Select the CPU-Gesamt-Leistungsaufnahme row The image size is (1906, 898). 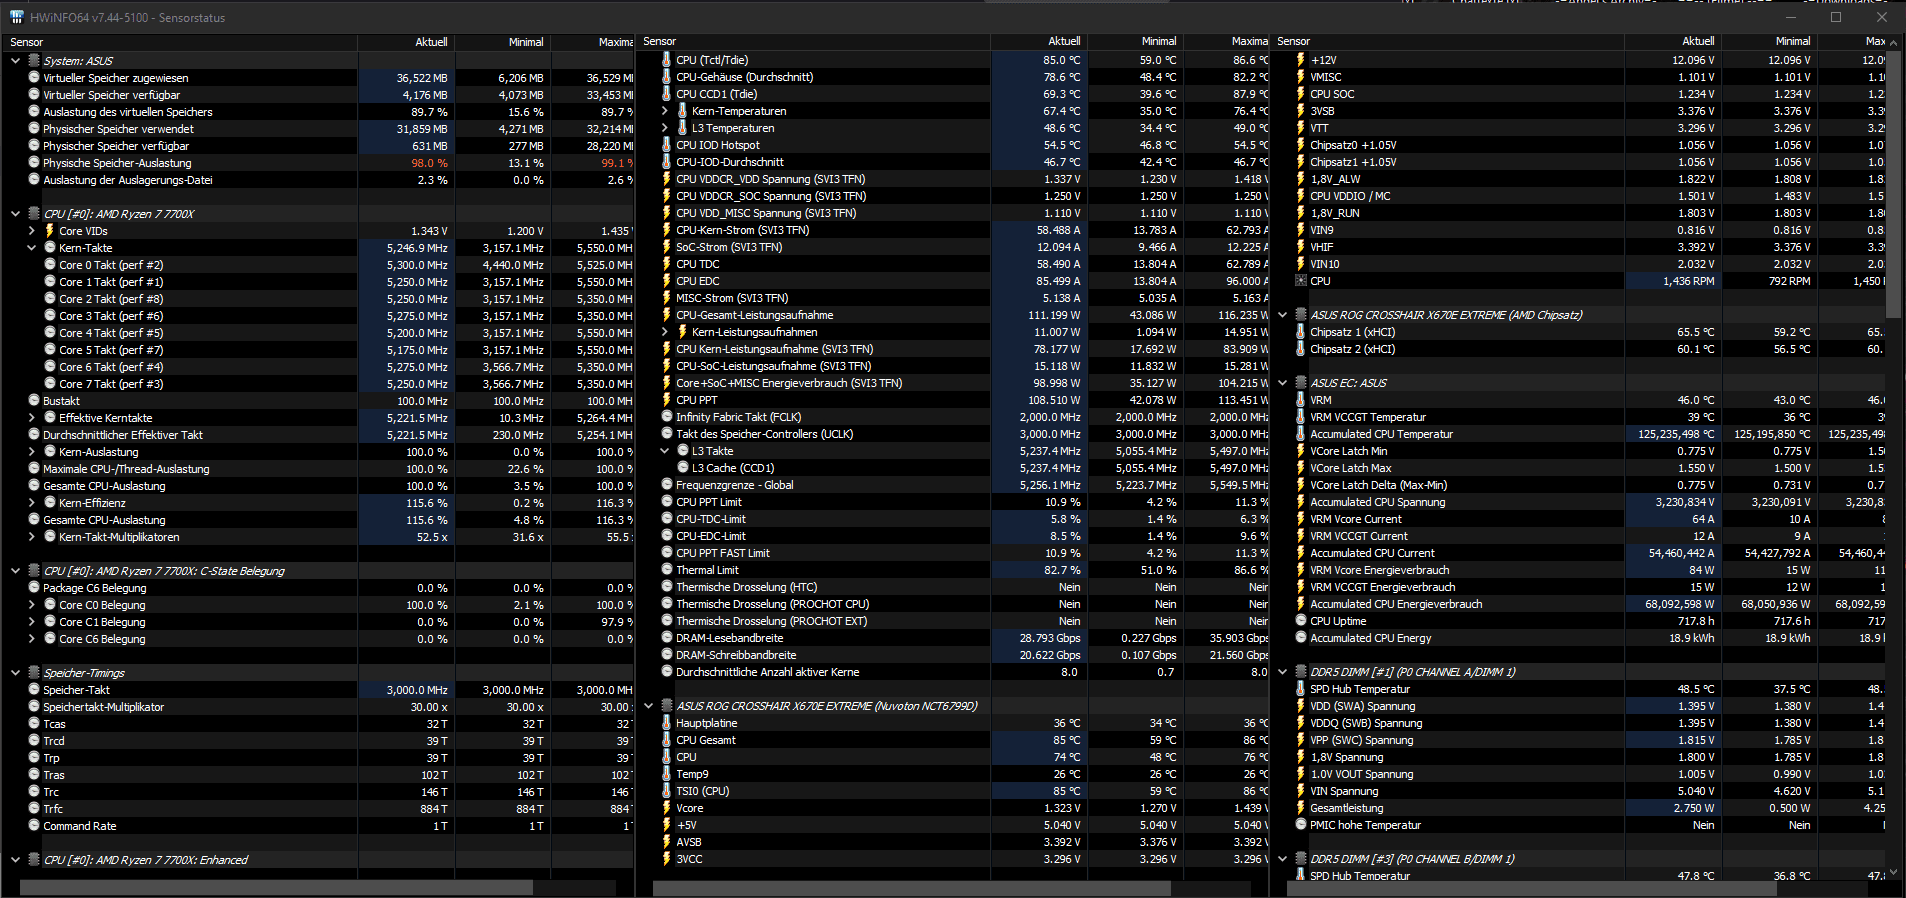(953, 315)
